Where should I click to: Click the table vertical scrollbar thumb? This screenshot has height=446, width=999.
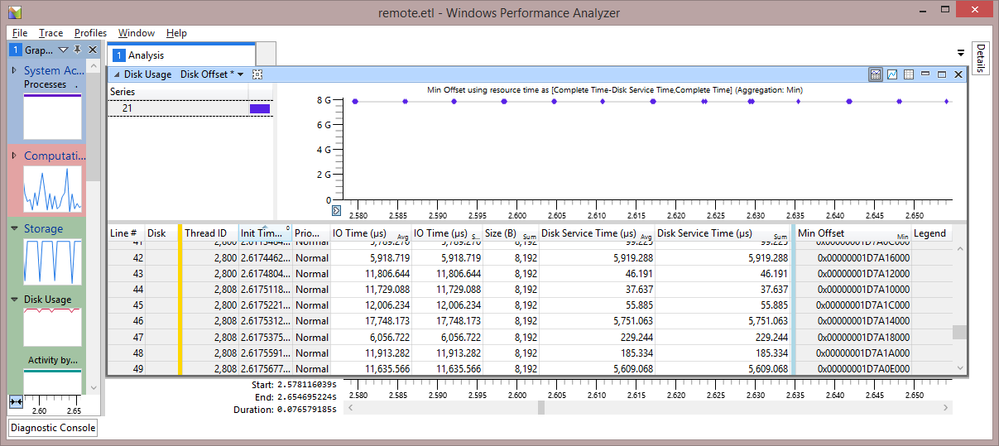coord(959,332)
